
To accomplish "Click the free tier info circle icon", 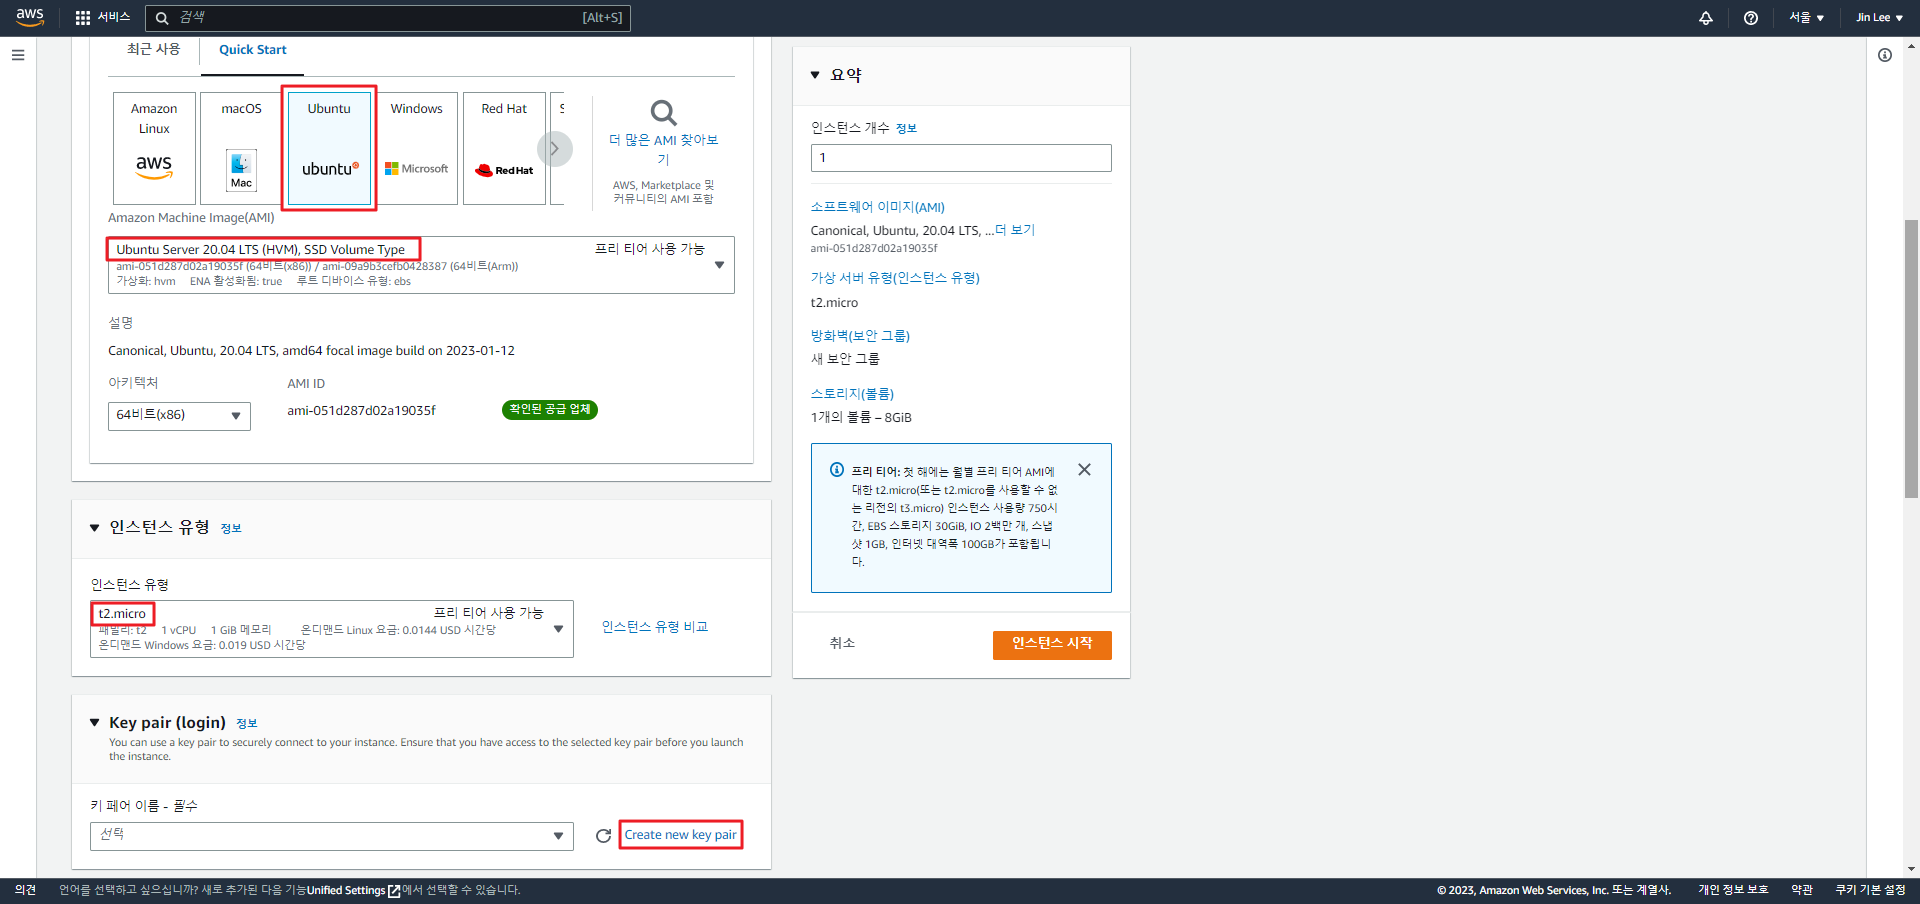I will click(x=837, y=470).
